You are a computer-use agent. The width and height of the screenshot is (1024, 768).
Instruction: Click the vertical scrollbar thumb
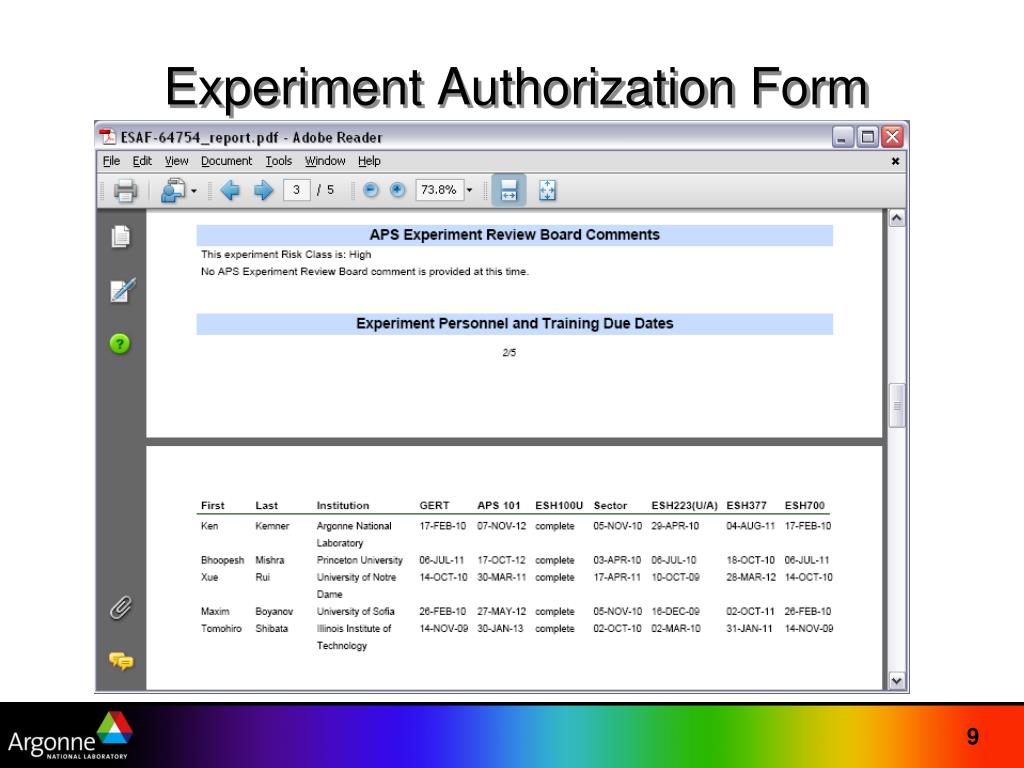click(x=897, y=406)
